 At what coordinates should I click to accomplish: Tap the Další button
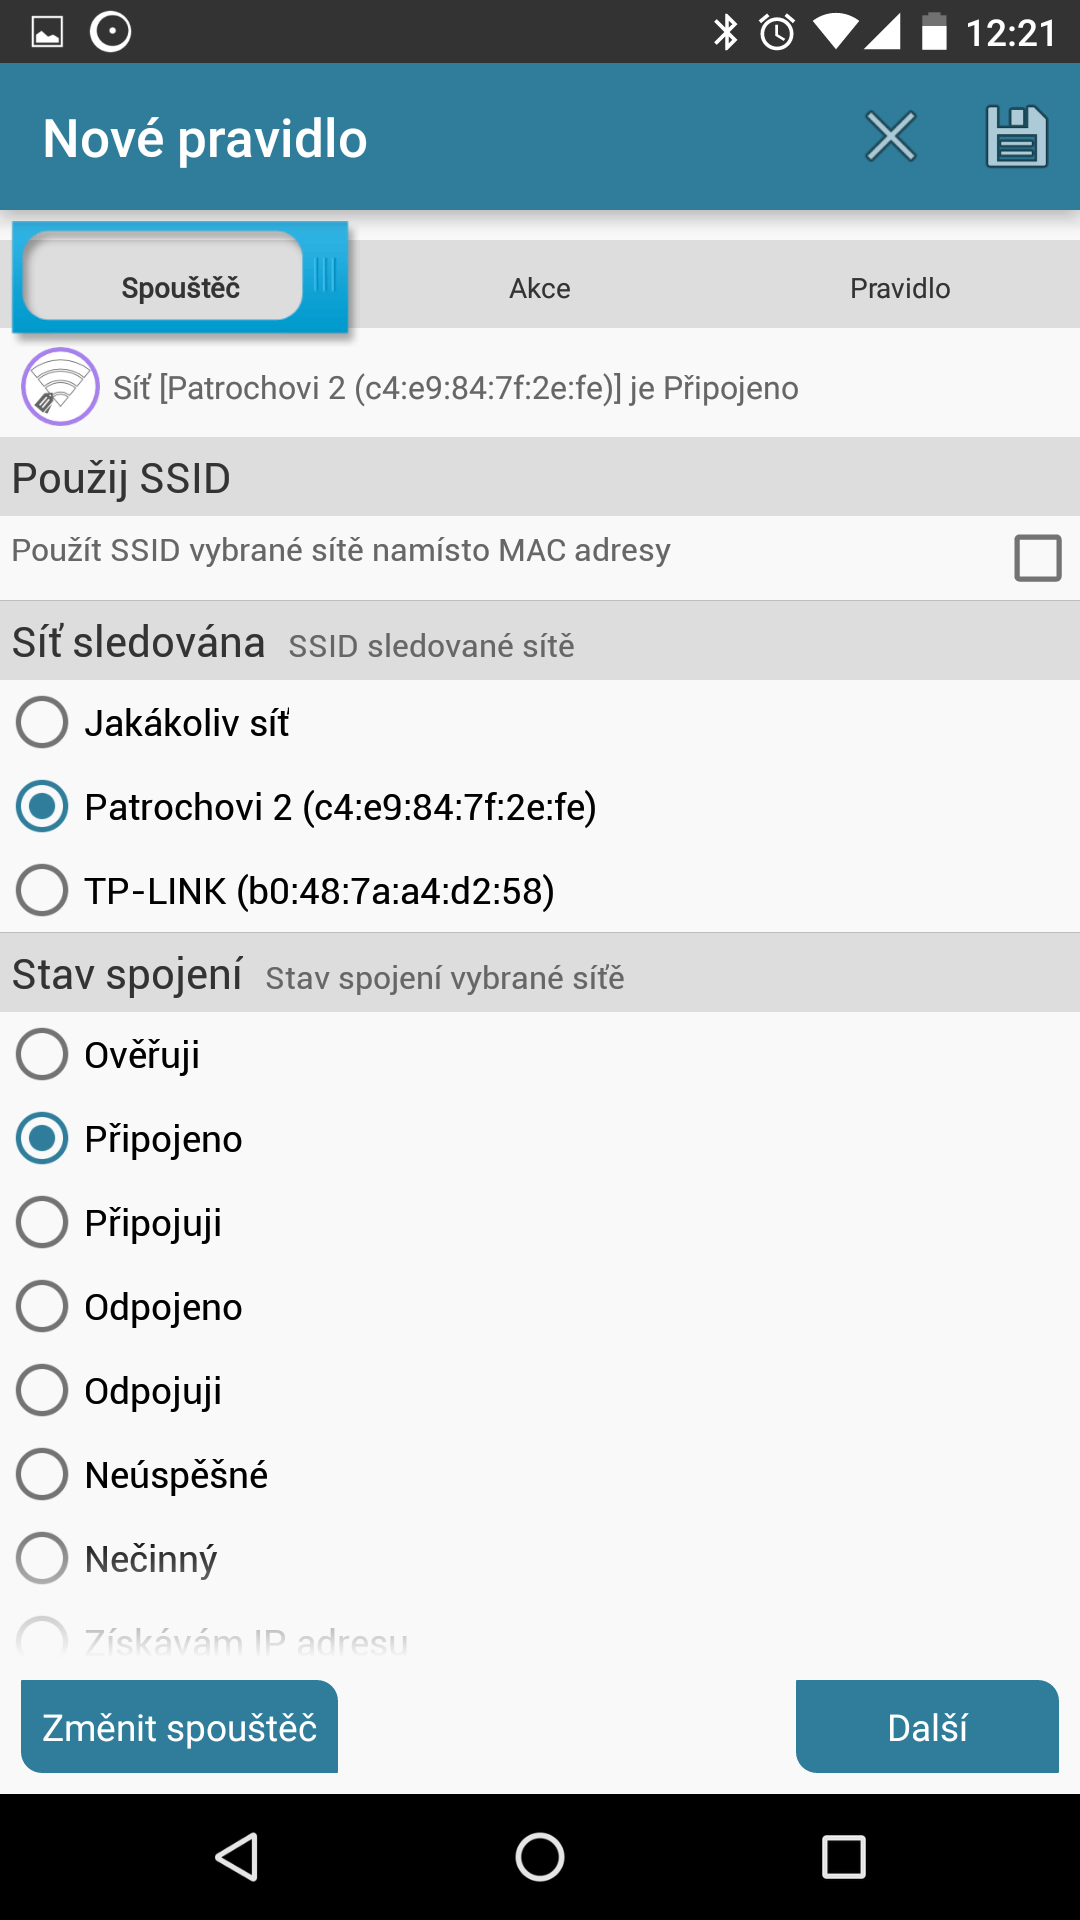pyautogui.click(x=927, y=1727)
